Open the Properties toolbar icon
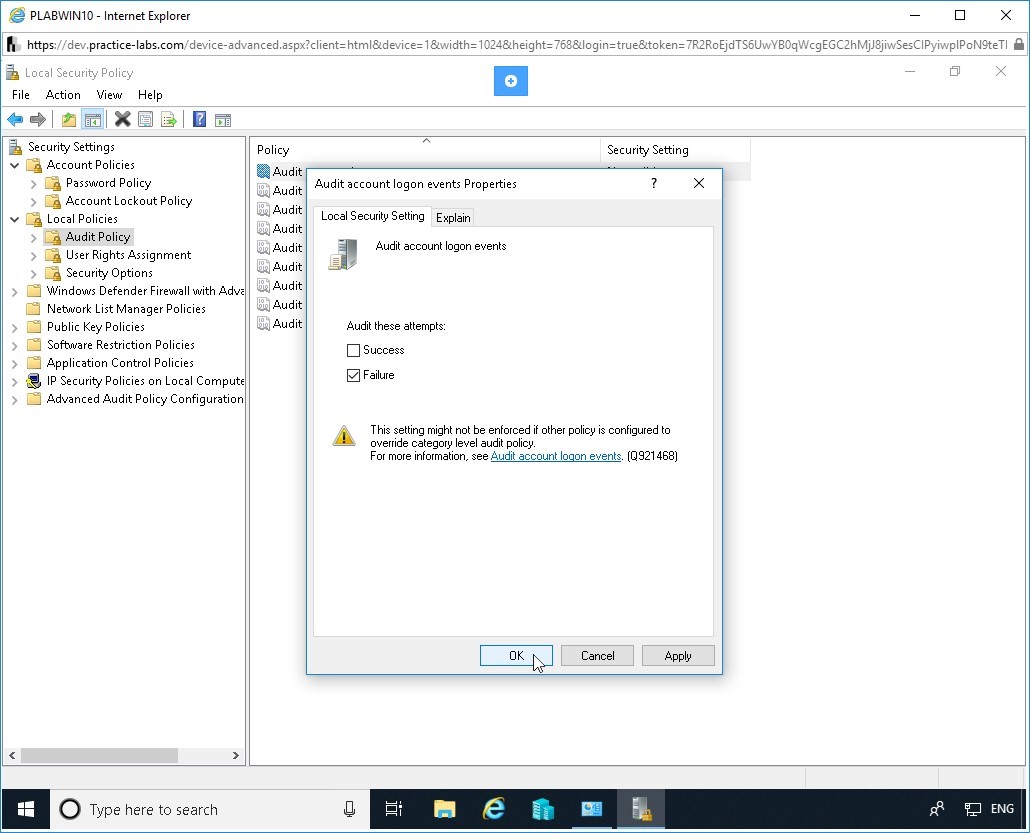 point(146,120)
